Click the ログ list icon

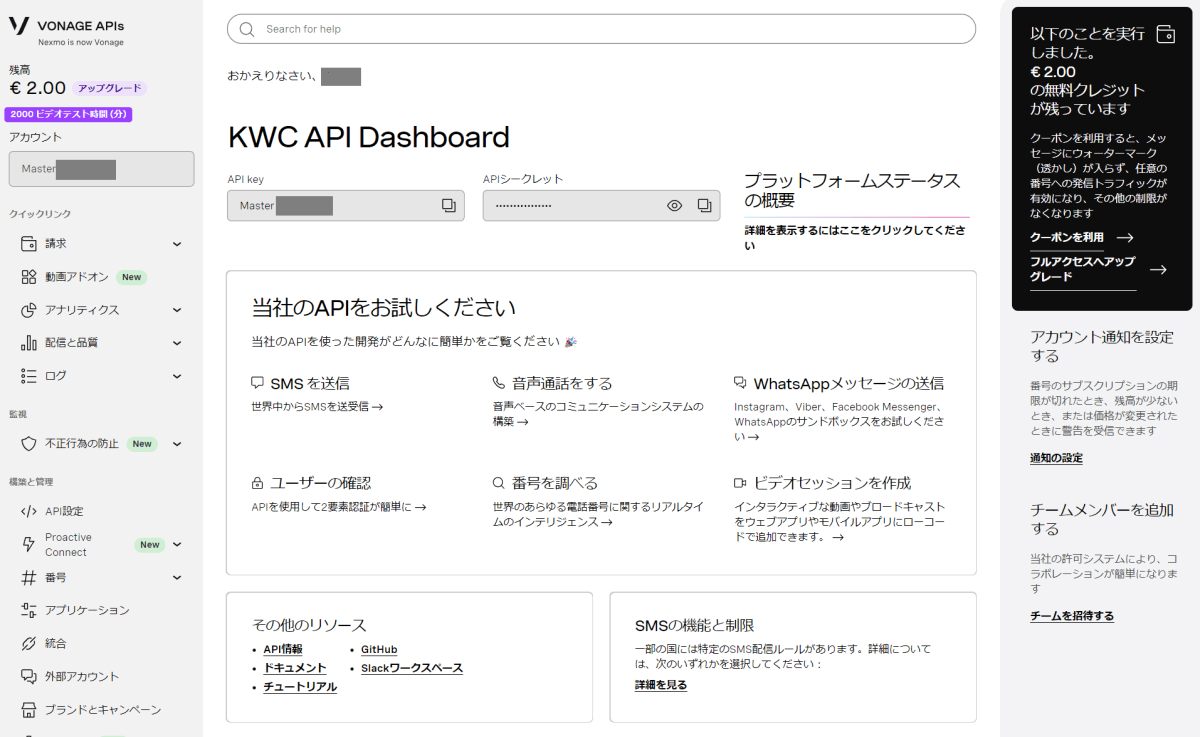28,376
